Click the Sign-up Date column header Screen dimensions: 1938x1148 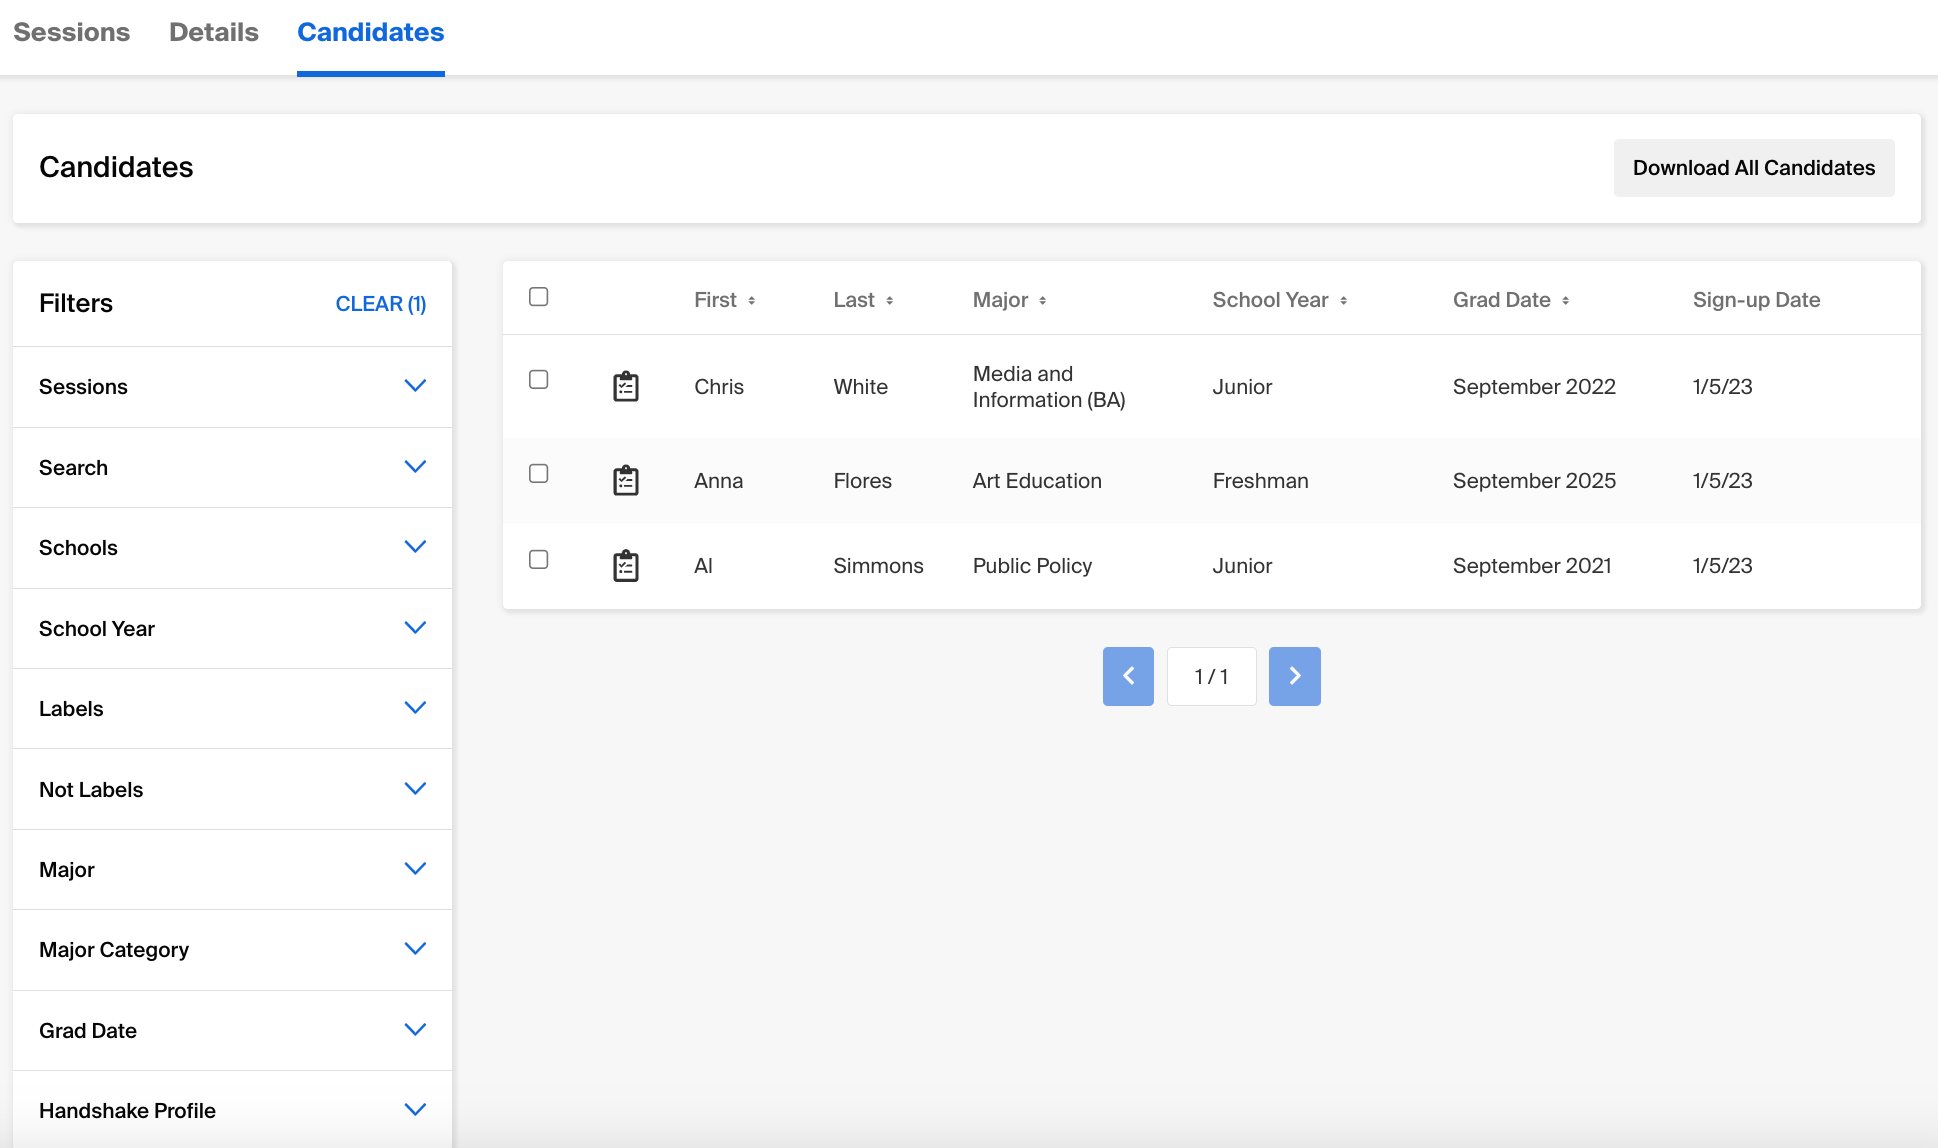click(x=1756, y=300)
